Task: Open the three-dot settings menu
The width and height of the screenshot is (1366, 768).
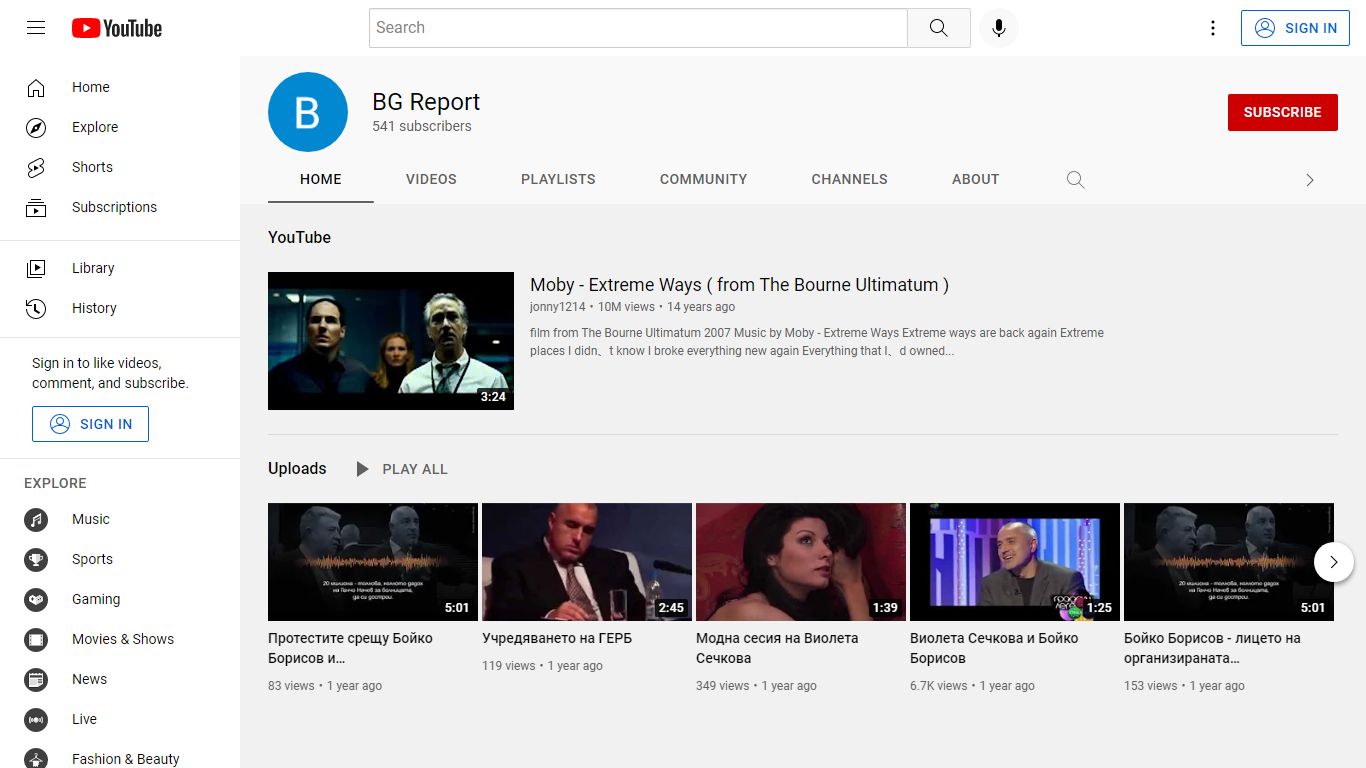Action: pos(1213,28)
